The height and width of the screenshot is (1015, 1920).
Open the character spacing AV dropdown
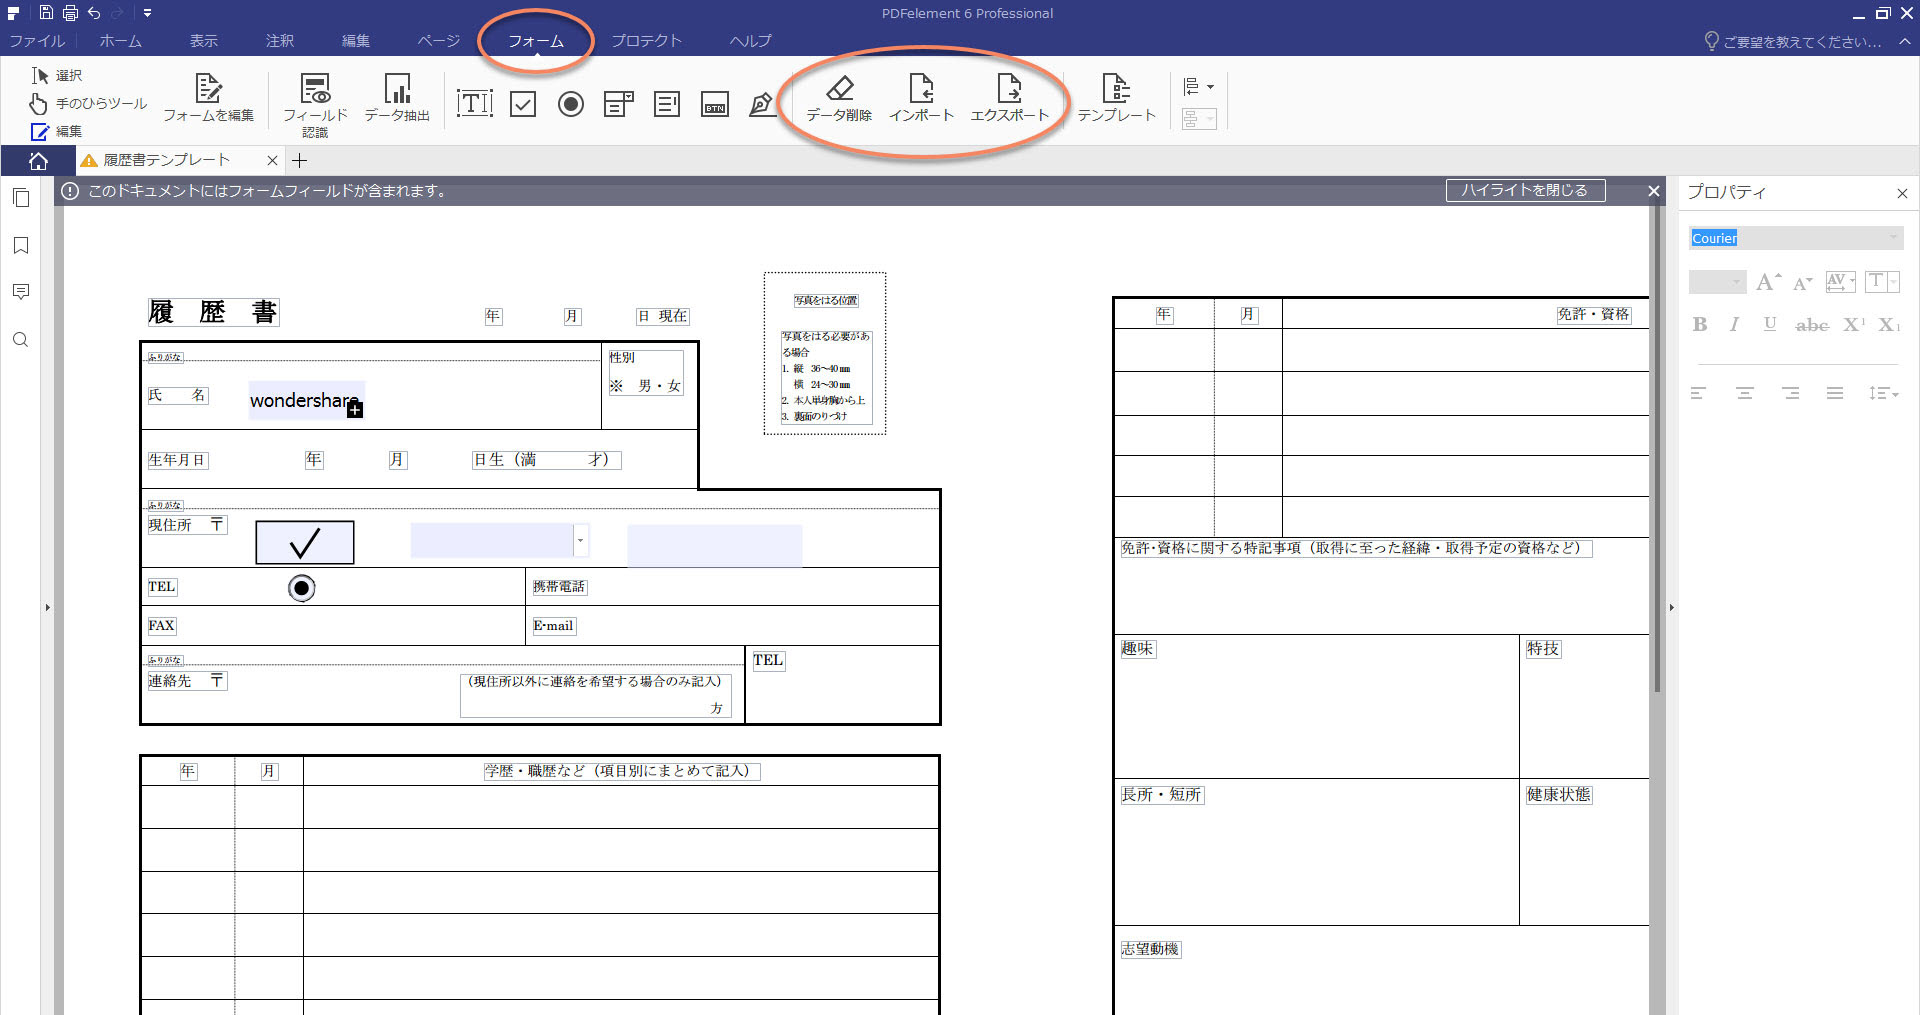click(1840, 282)
